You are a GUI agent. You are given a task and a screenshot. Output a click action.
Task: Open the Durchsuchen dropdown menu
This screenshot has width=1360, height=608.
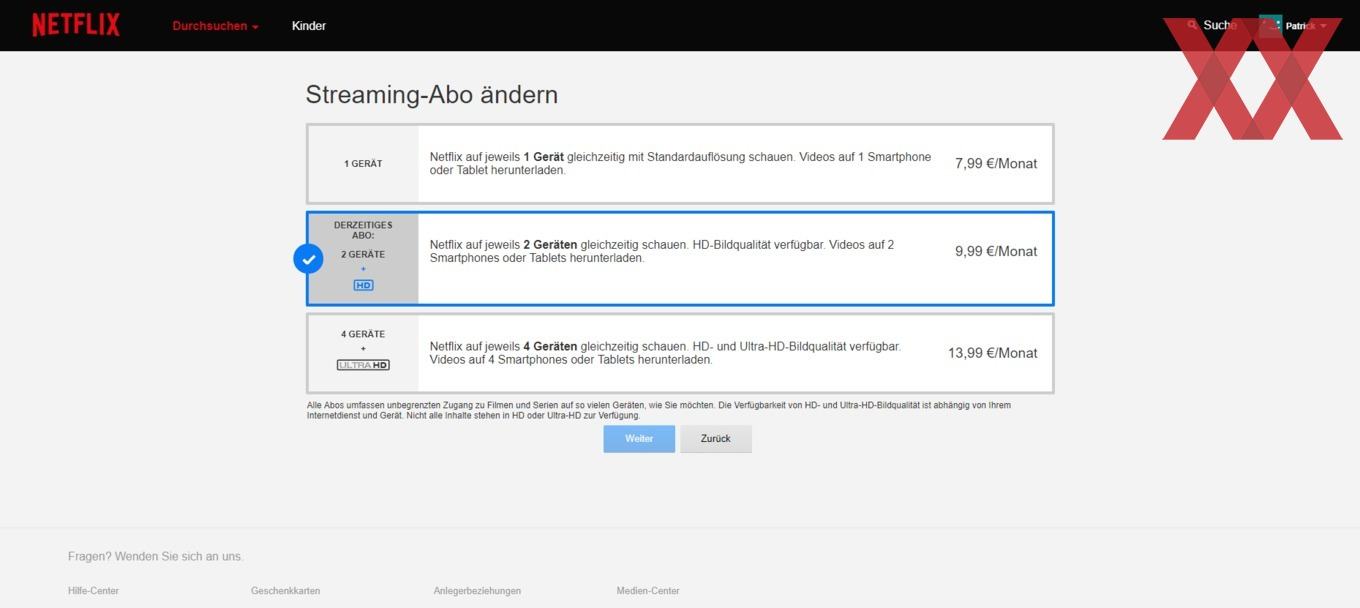pos(215,26)
